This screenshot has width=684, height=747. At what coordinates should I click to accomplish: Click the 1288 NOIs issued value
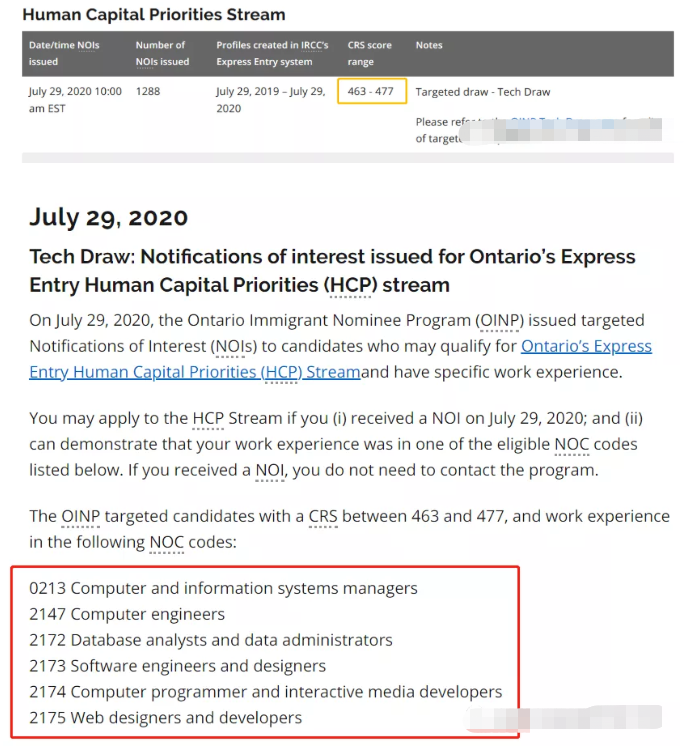148,92
